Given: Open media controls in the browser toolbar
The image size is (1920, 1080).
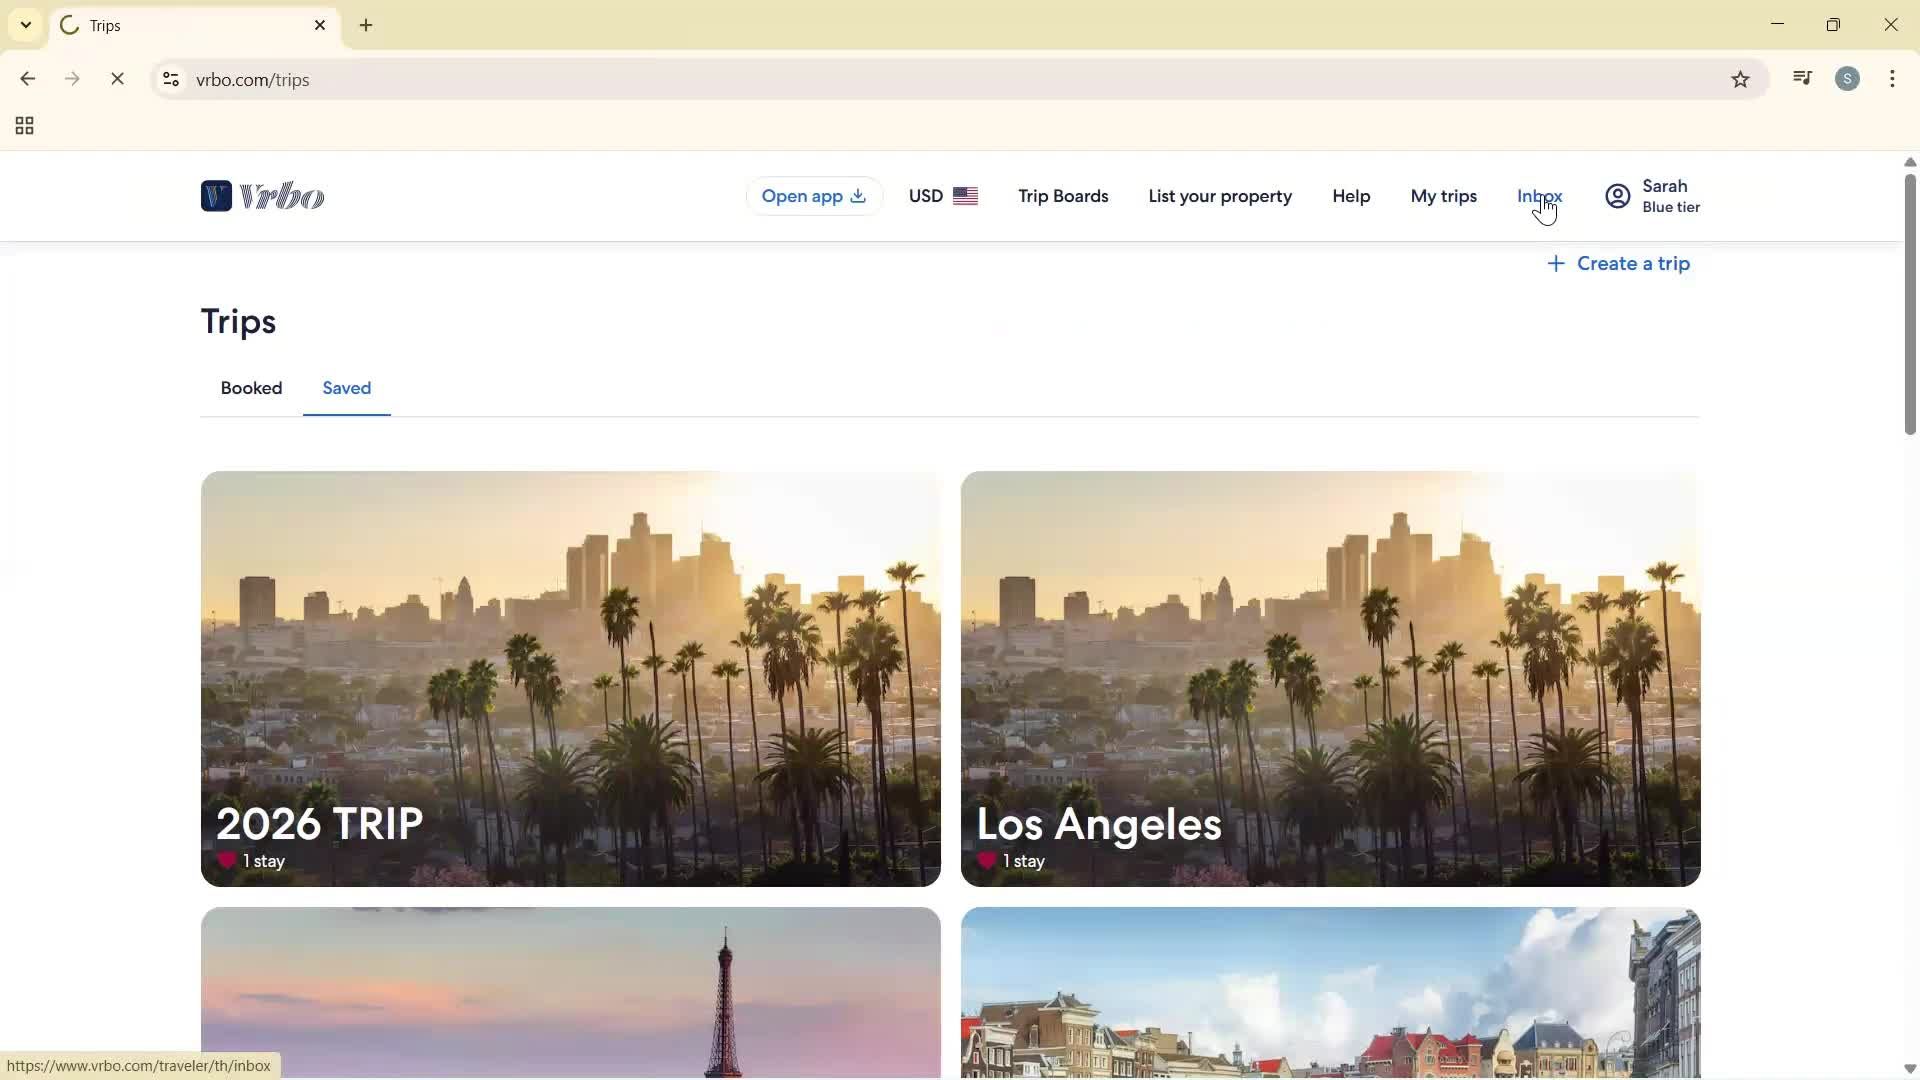Looking at the screenshot, I should (1802, 78).
